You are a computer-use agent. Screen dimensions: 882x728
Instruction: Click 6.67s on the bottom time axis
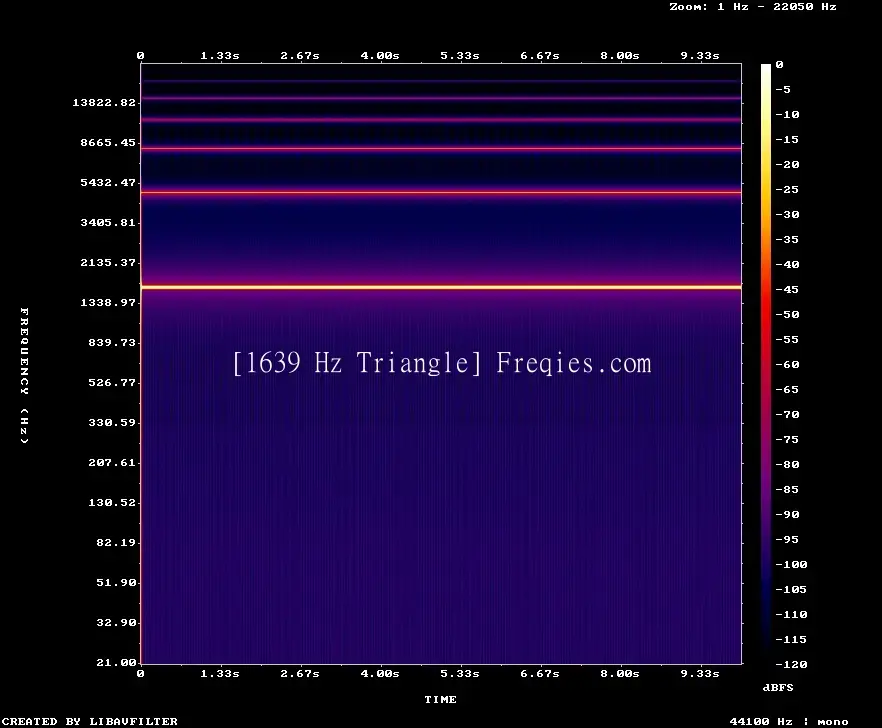[539, 673]
